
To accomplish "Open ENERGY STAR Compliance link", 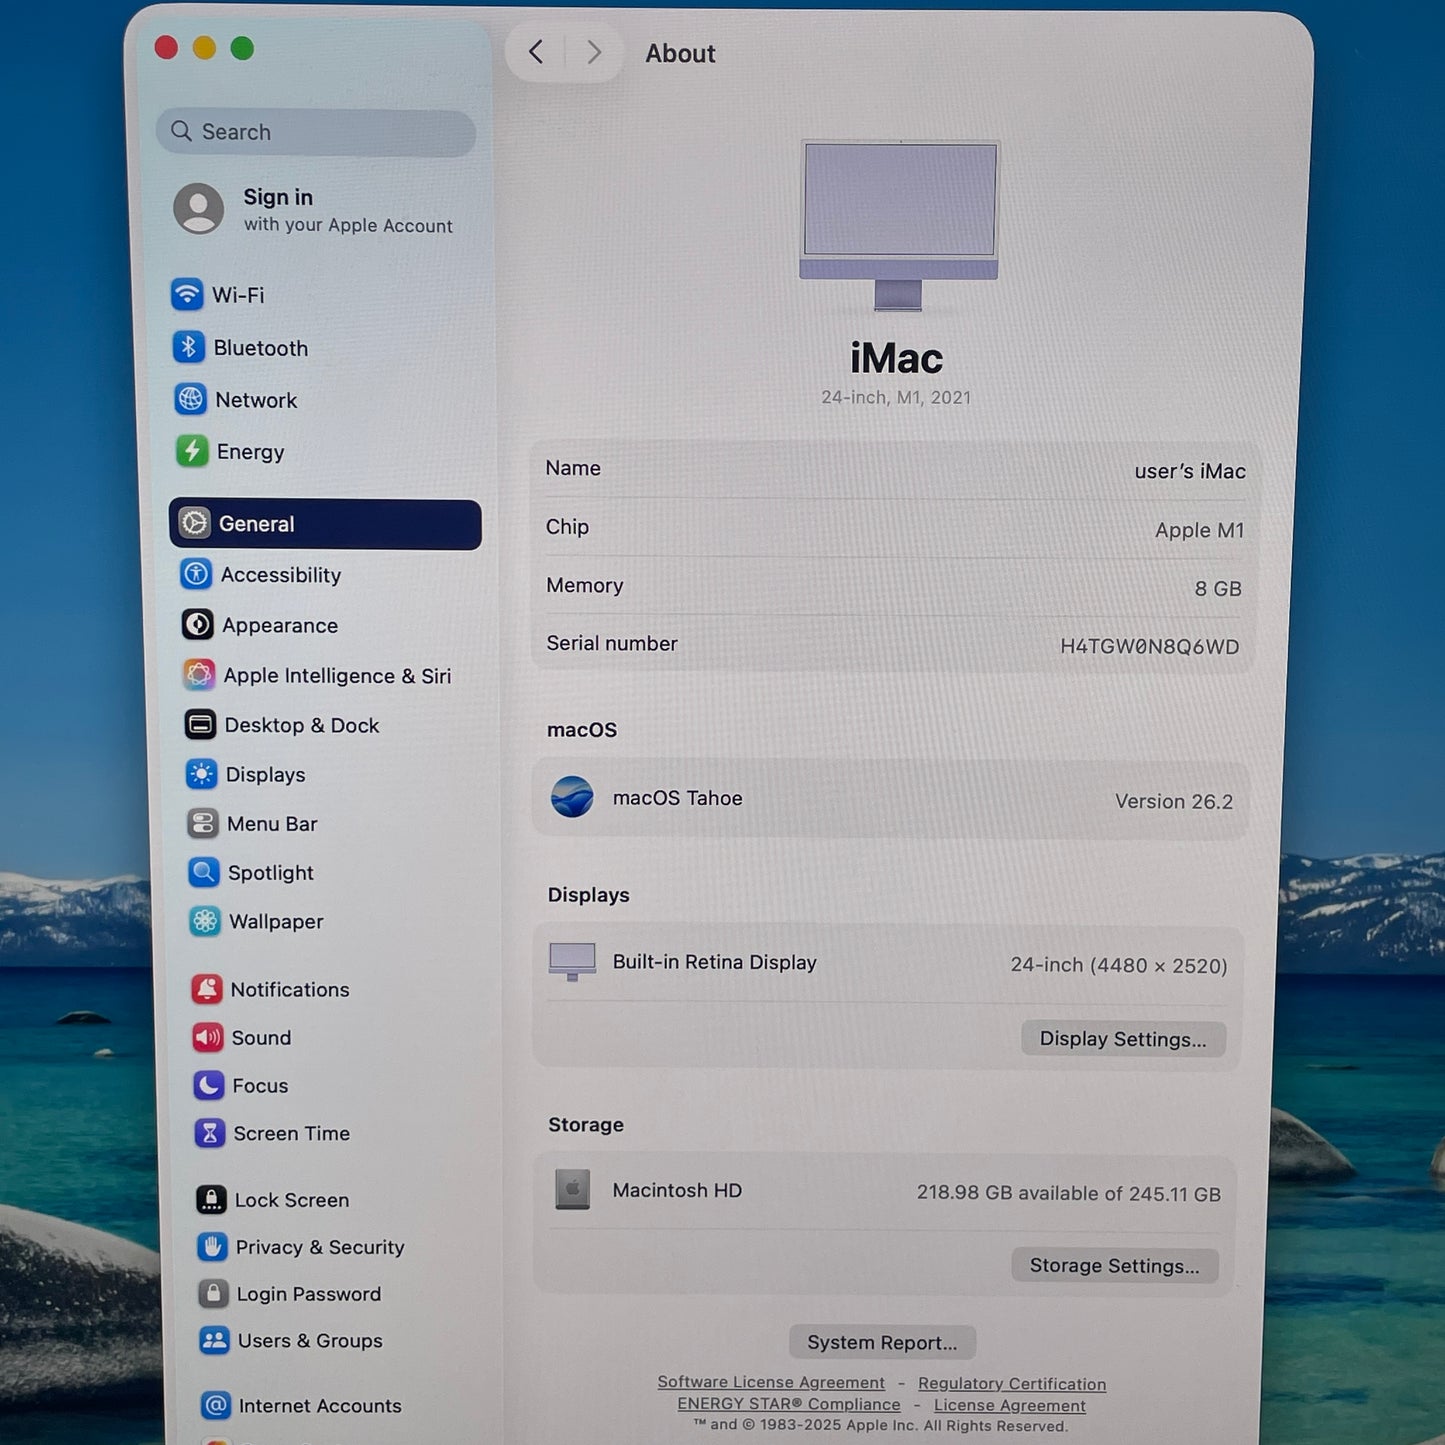I will 789,1404.
